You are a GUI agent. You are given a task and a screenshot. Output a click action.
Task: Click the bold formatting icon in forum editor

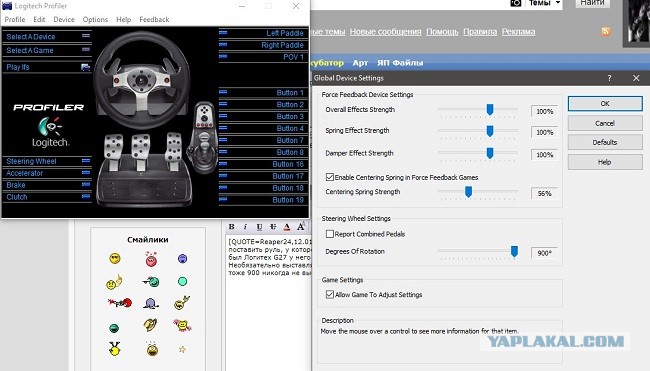tap(232, 226)
